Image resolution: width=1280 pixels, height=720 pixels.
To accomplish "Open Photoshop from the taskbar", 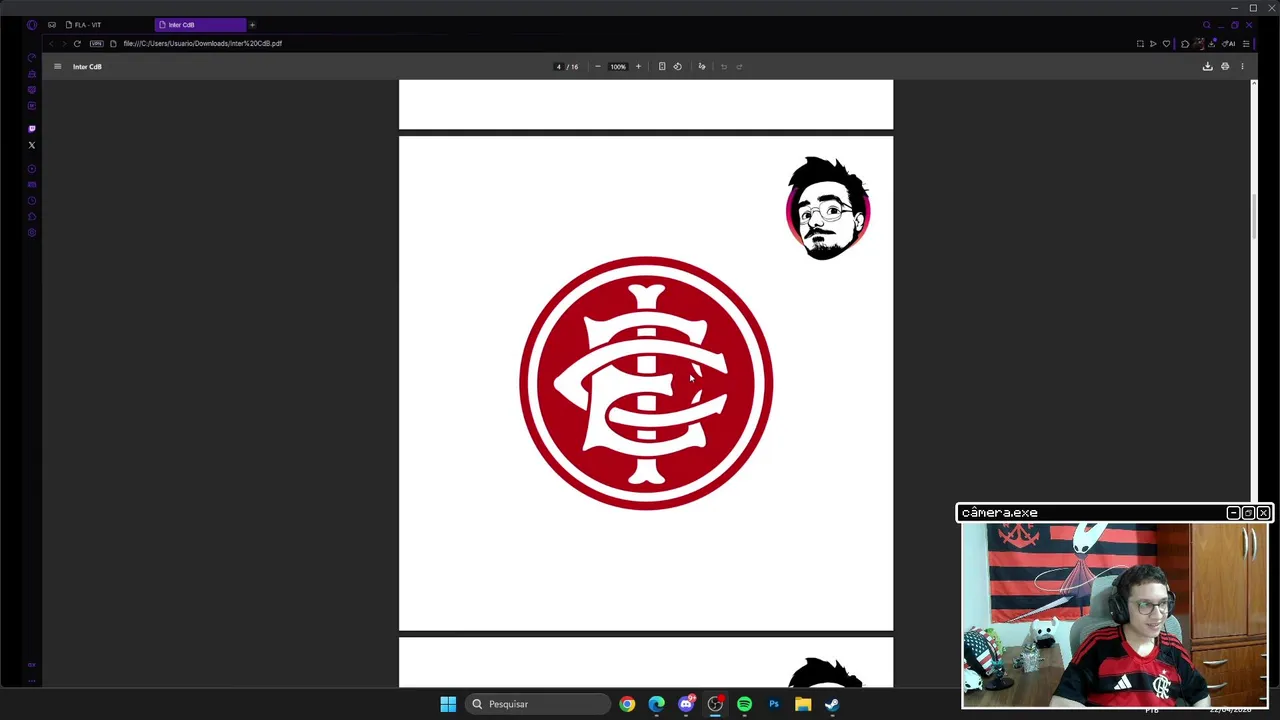I will [x=774, y=704].
